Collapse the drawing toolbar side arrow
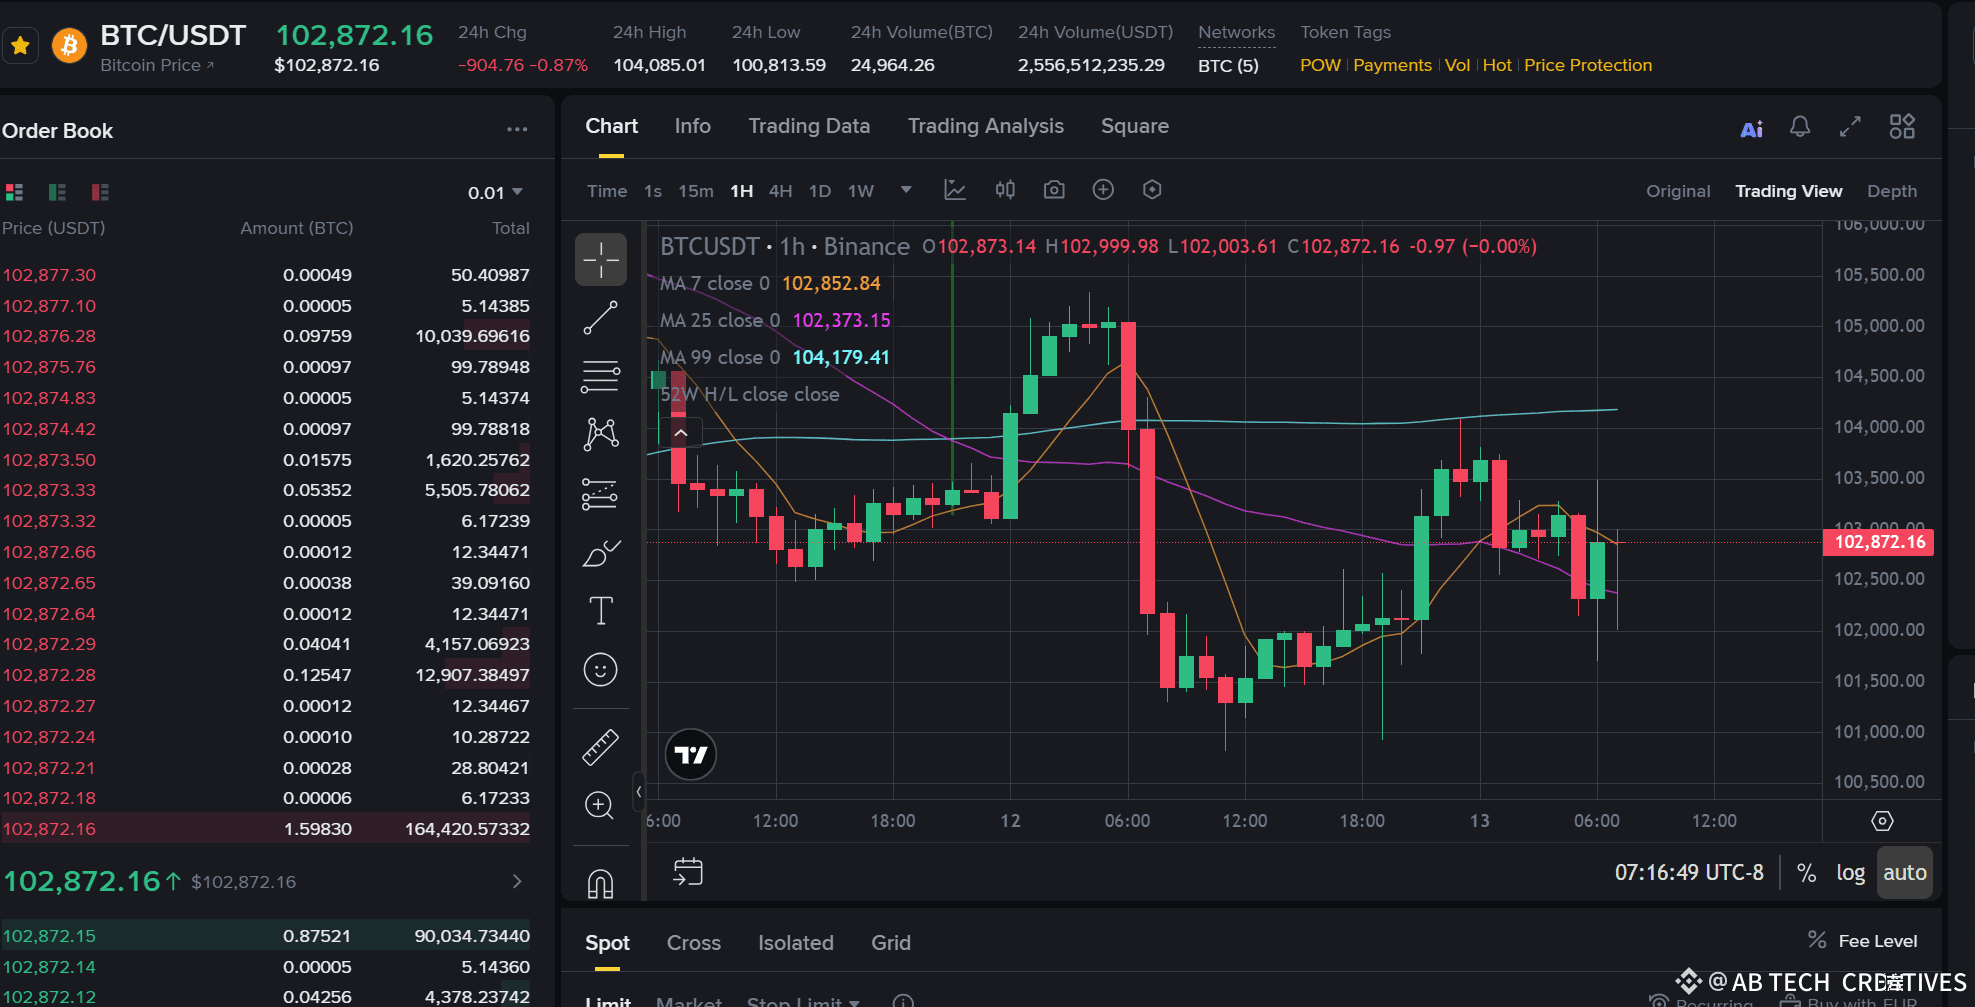Viewport: 1975px width, 1007px height. (639, 791)
